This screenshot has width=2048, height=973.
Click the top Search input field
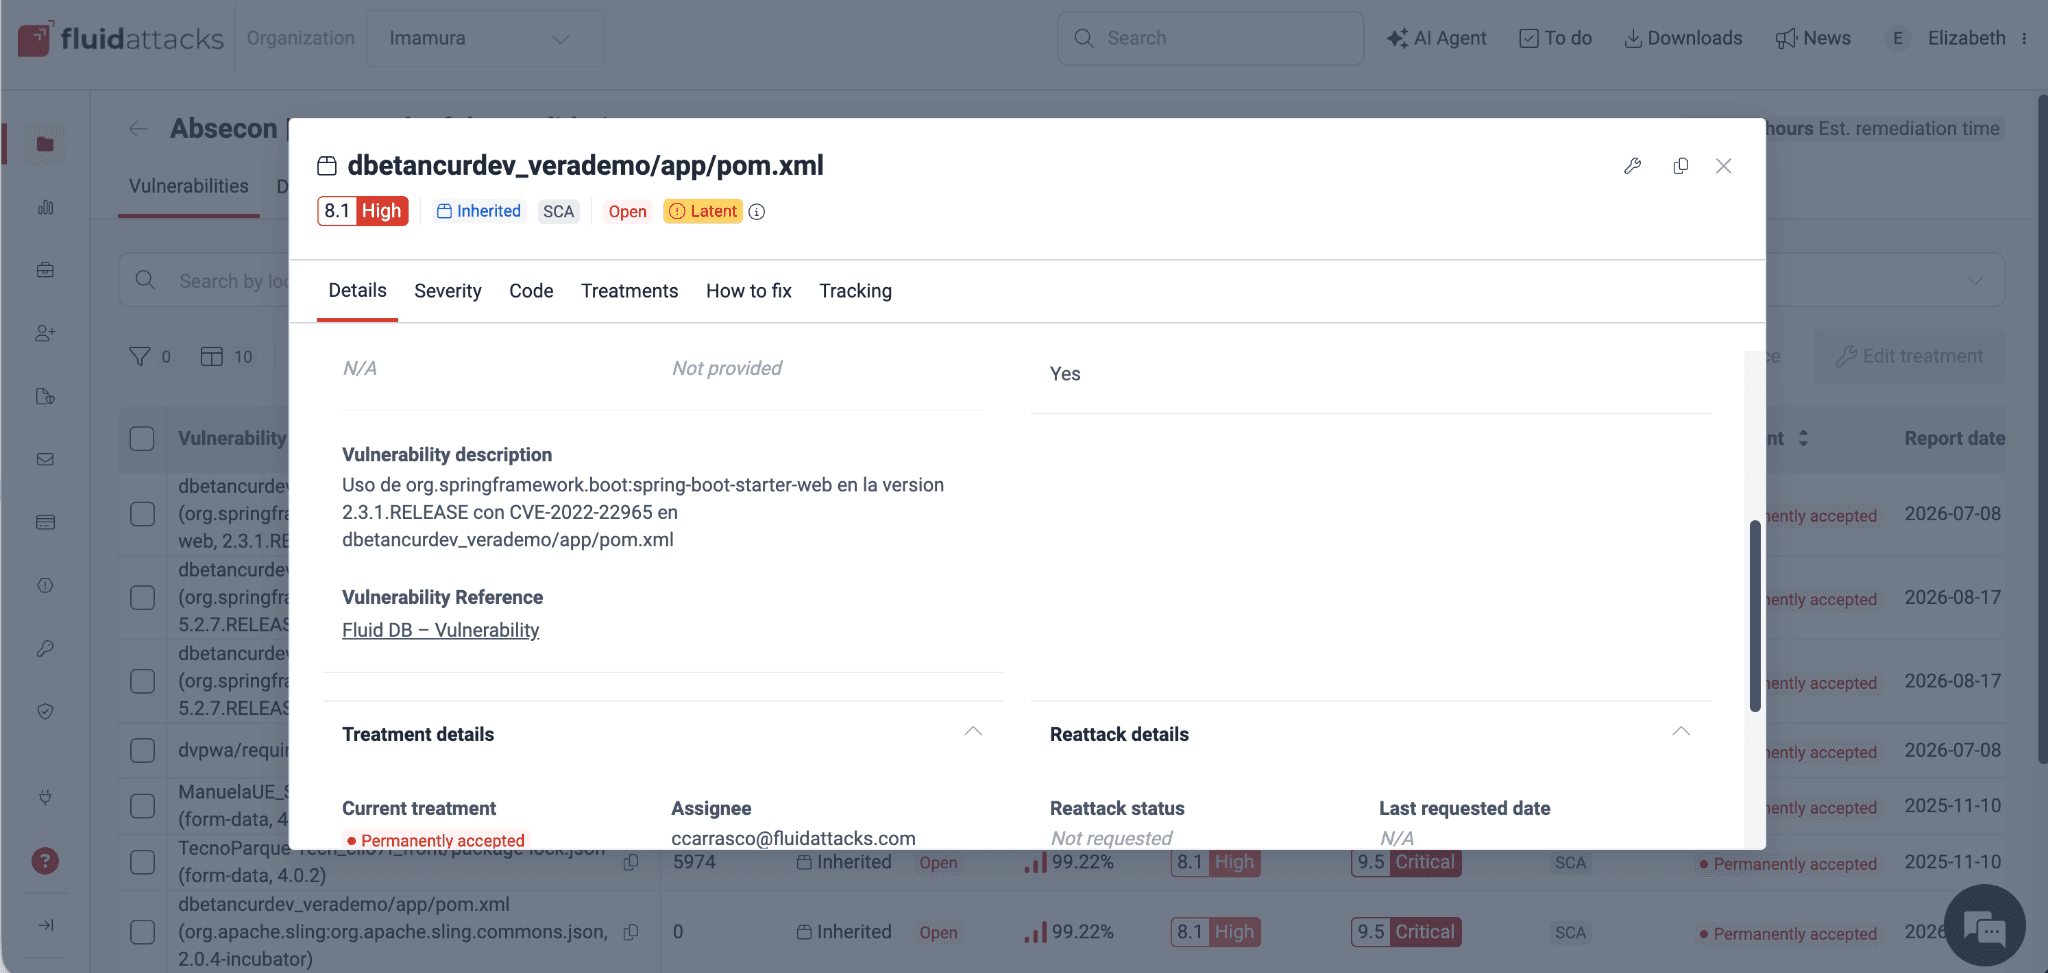[1210, 38]
